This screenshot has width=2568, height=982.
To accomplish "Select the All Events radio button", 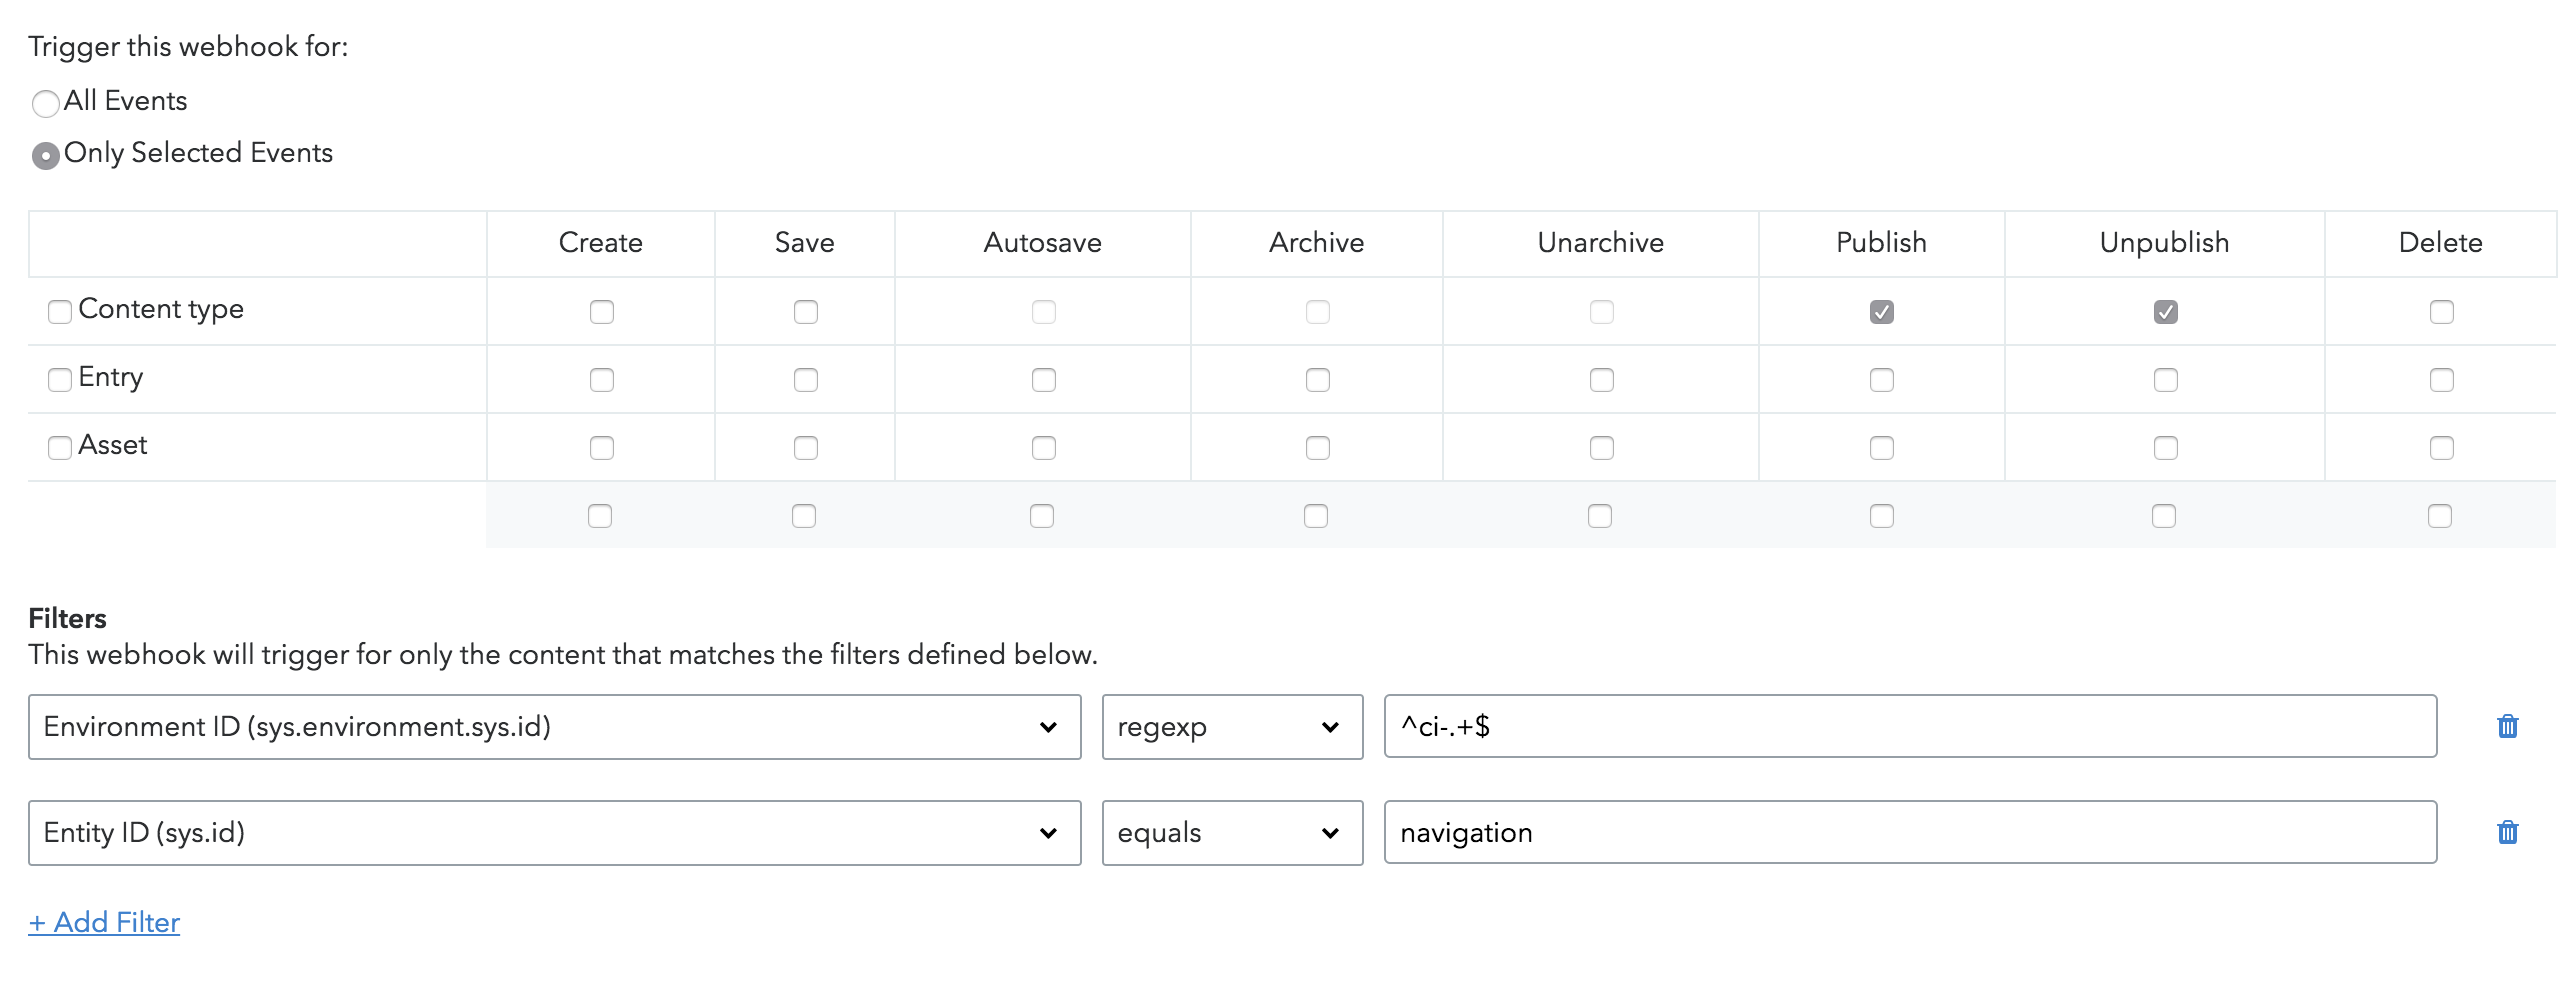I will pos(46,103).
